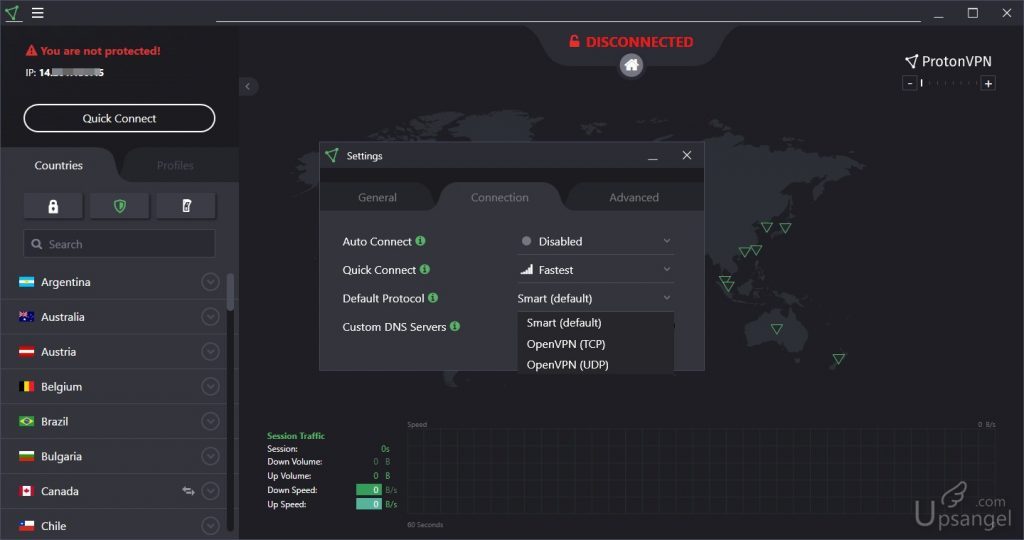The width and height of the screenshot is (1024, 540).
Task: Click Quick Connect button
Action: pyautogui.click(x=120, y=118)
